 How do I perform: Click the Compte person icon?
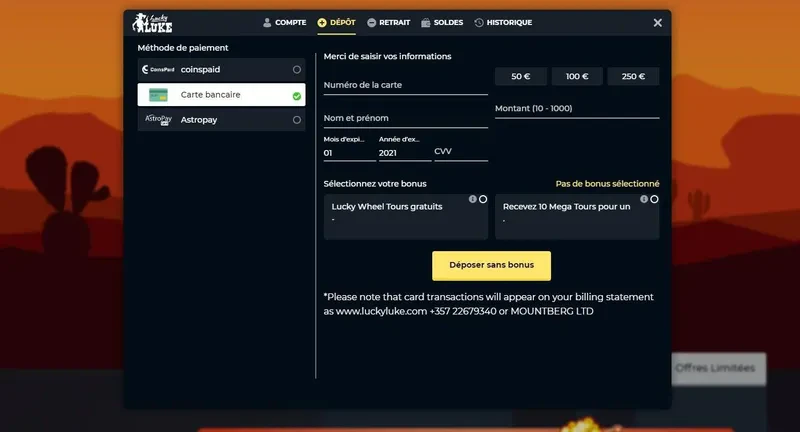click(x=267, y=22)
